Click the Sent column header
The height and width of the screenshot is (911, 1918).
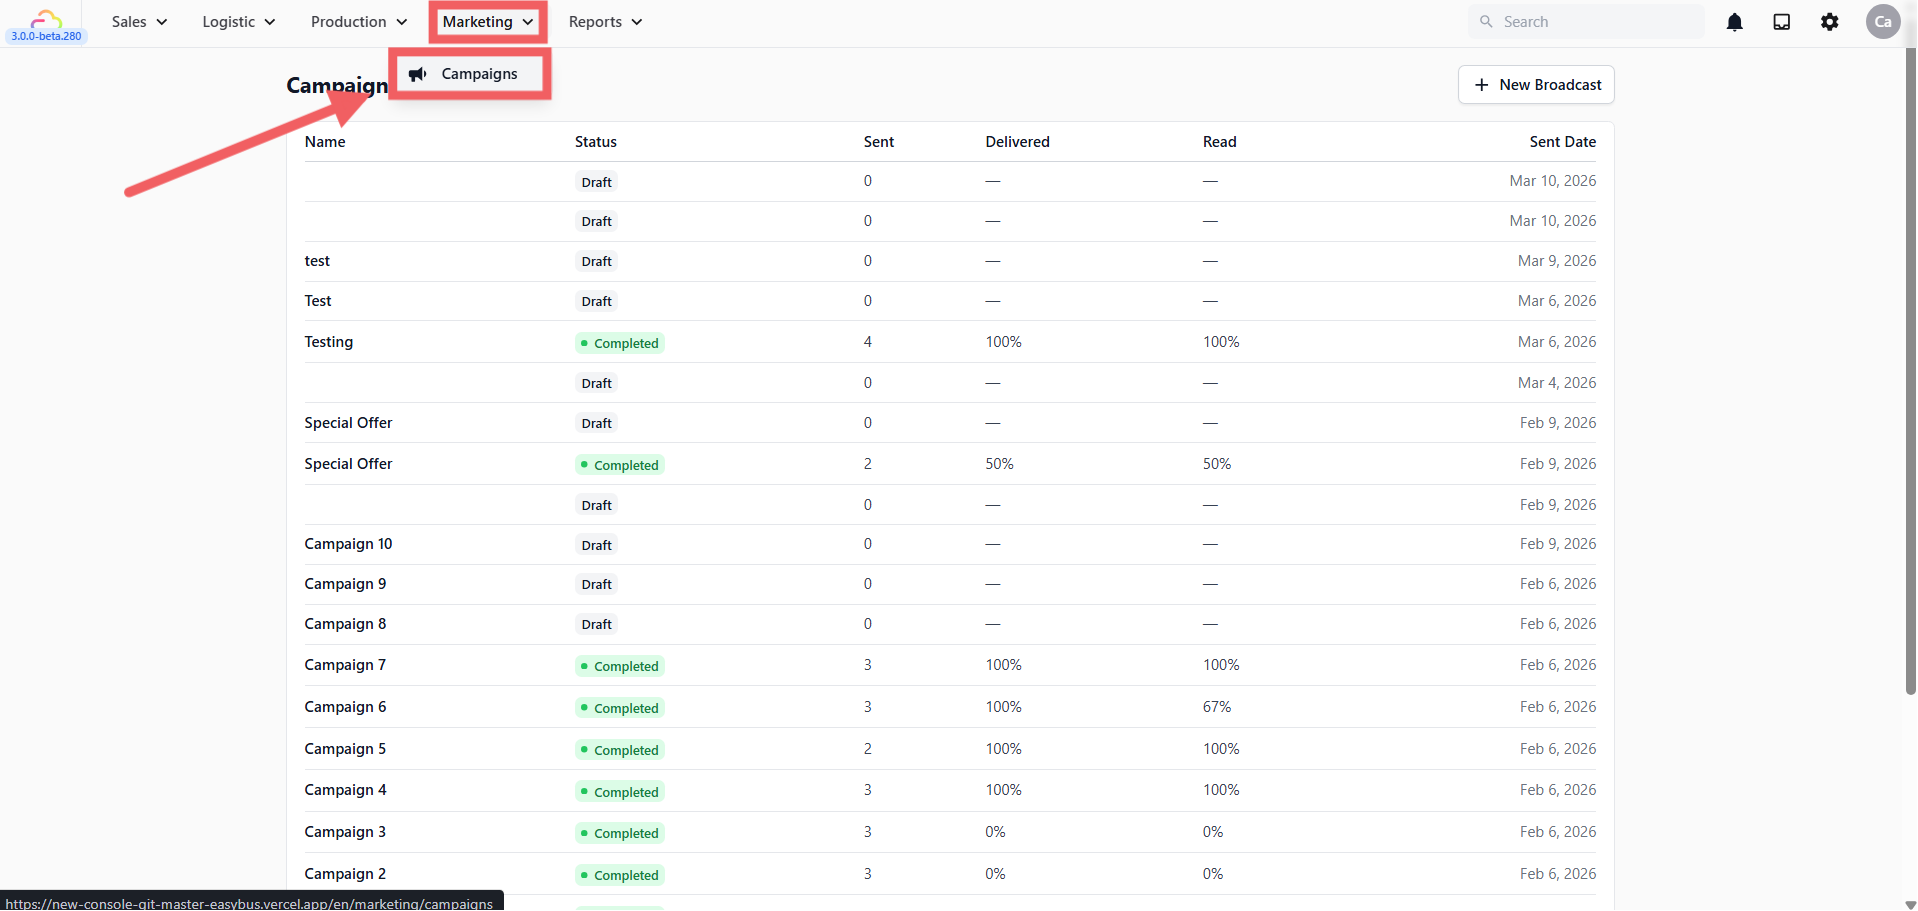(879, 142)
